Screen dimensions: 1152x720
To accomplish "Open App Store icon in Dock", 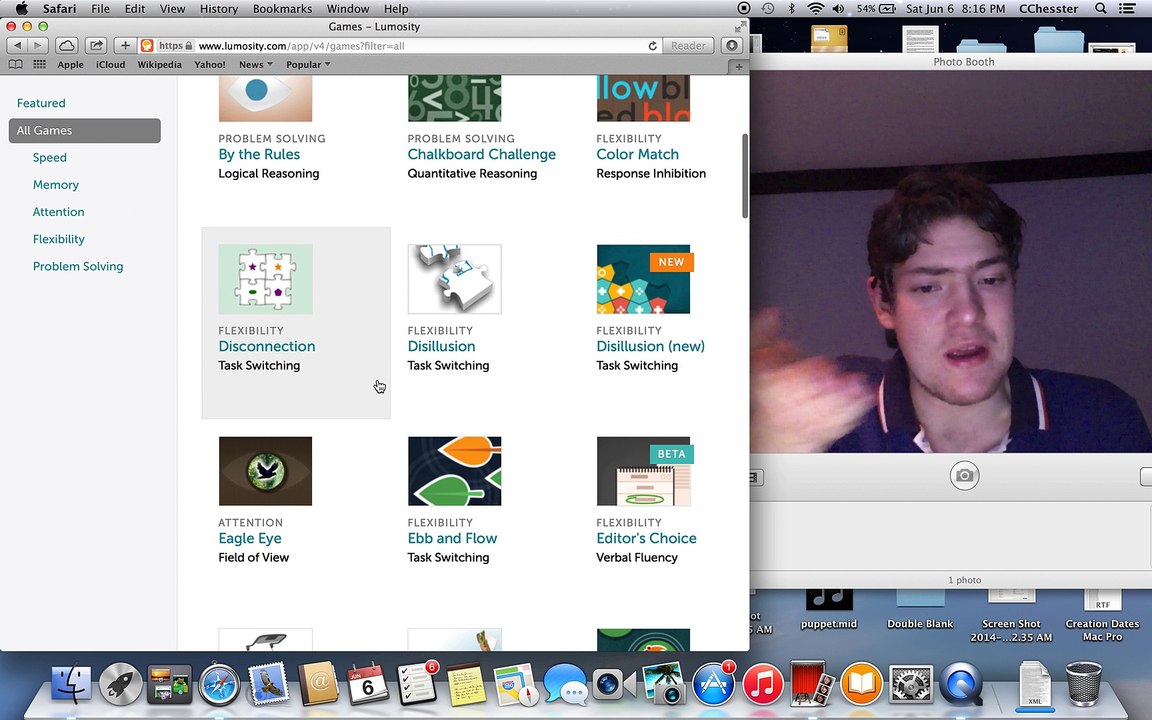I will [x=713, y=684].
